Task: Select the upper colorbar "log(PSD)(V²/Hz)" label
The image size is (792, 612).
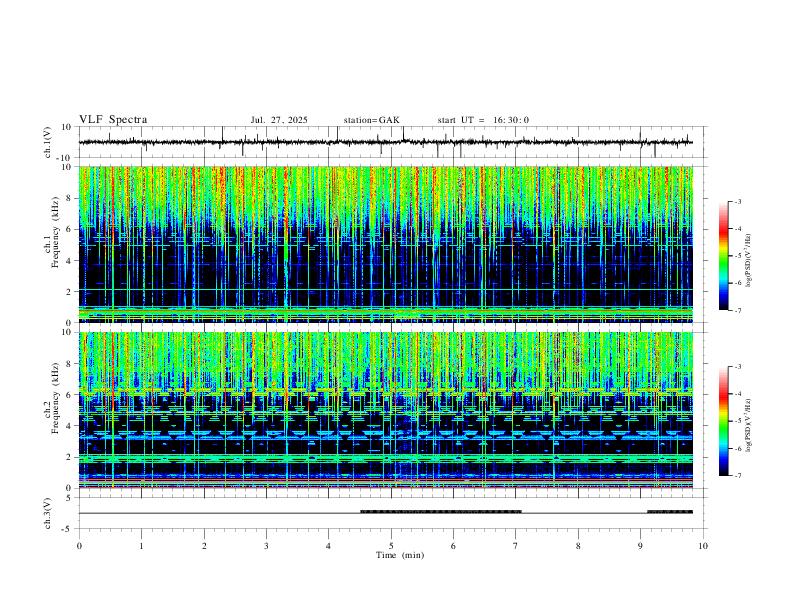Action: [x=748, y=260]
